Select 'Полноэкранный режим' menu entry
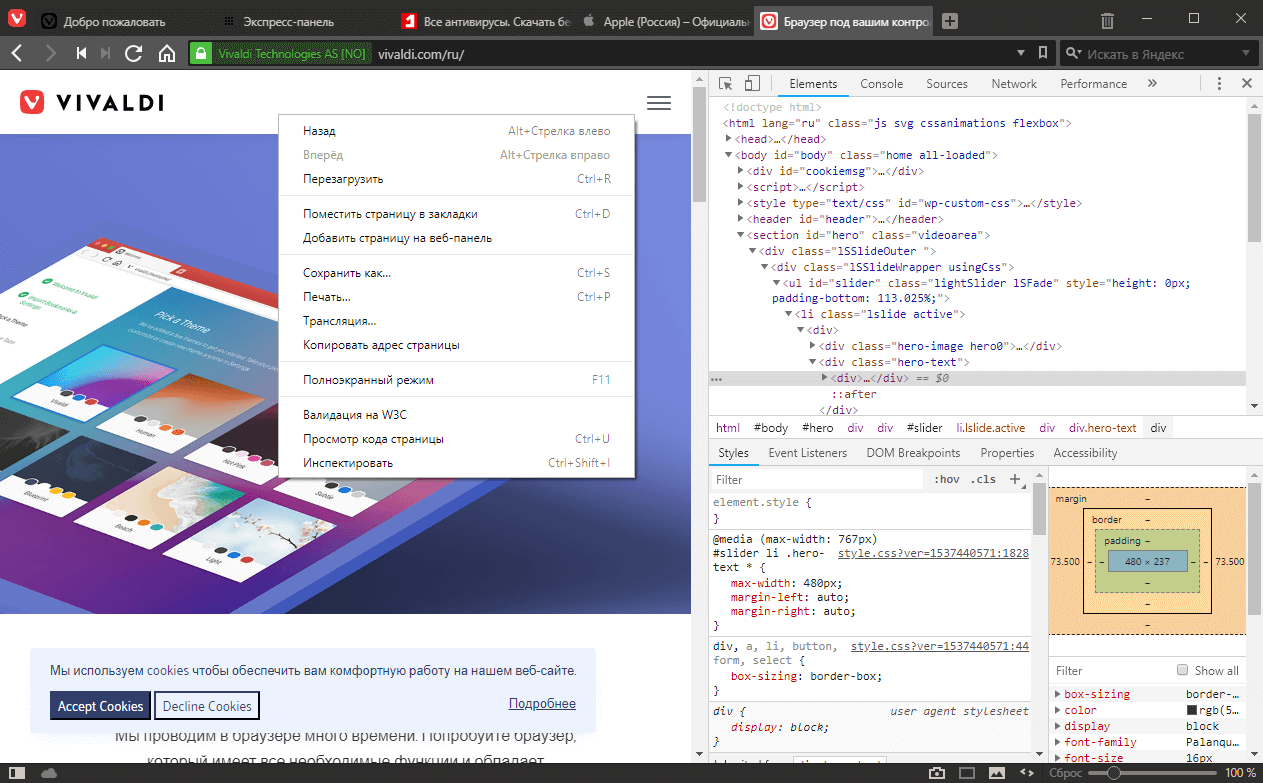The height and width of the screenshot is (783, 1263). pos(457,380)
